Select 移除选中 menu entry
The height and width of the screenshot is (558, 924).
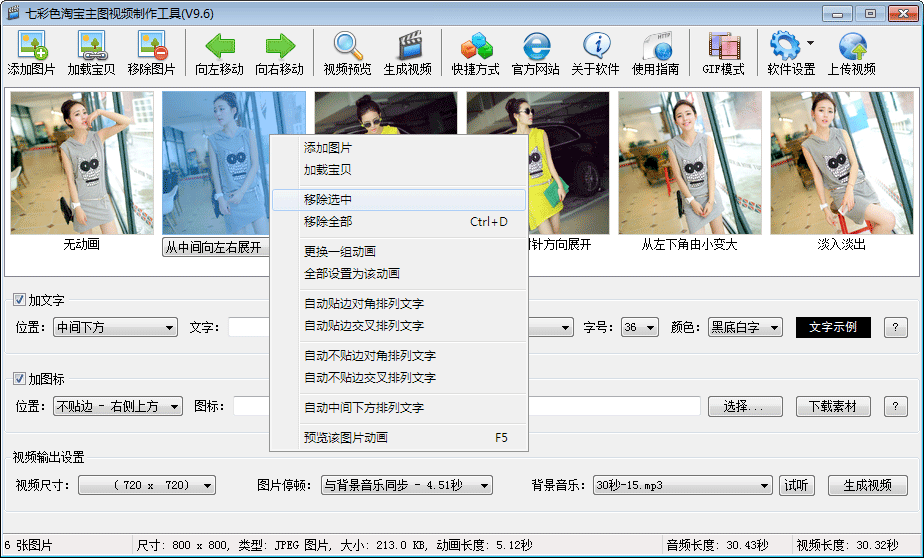pyautogui.click(x=399, y=199)
